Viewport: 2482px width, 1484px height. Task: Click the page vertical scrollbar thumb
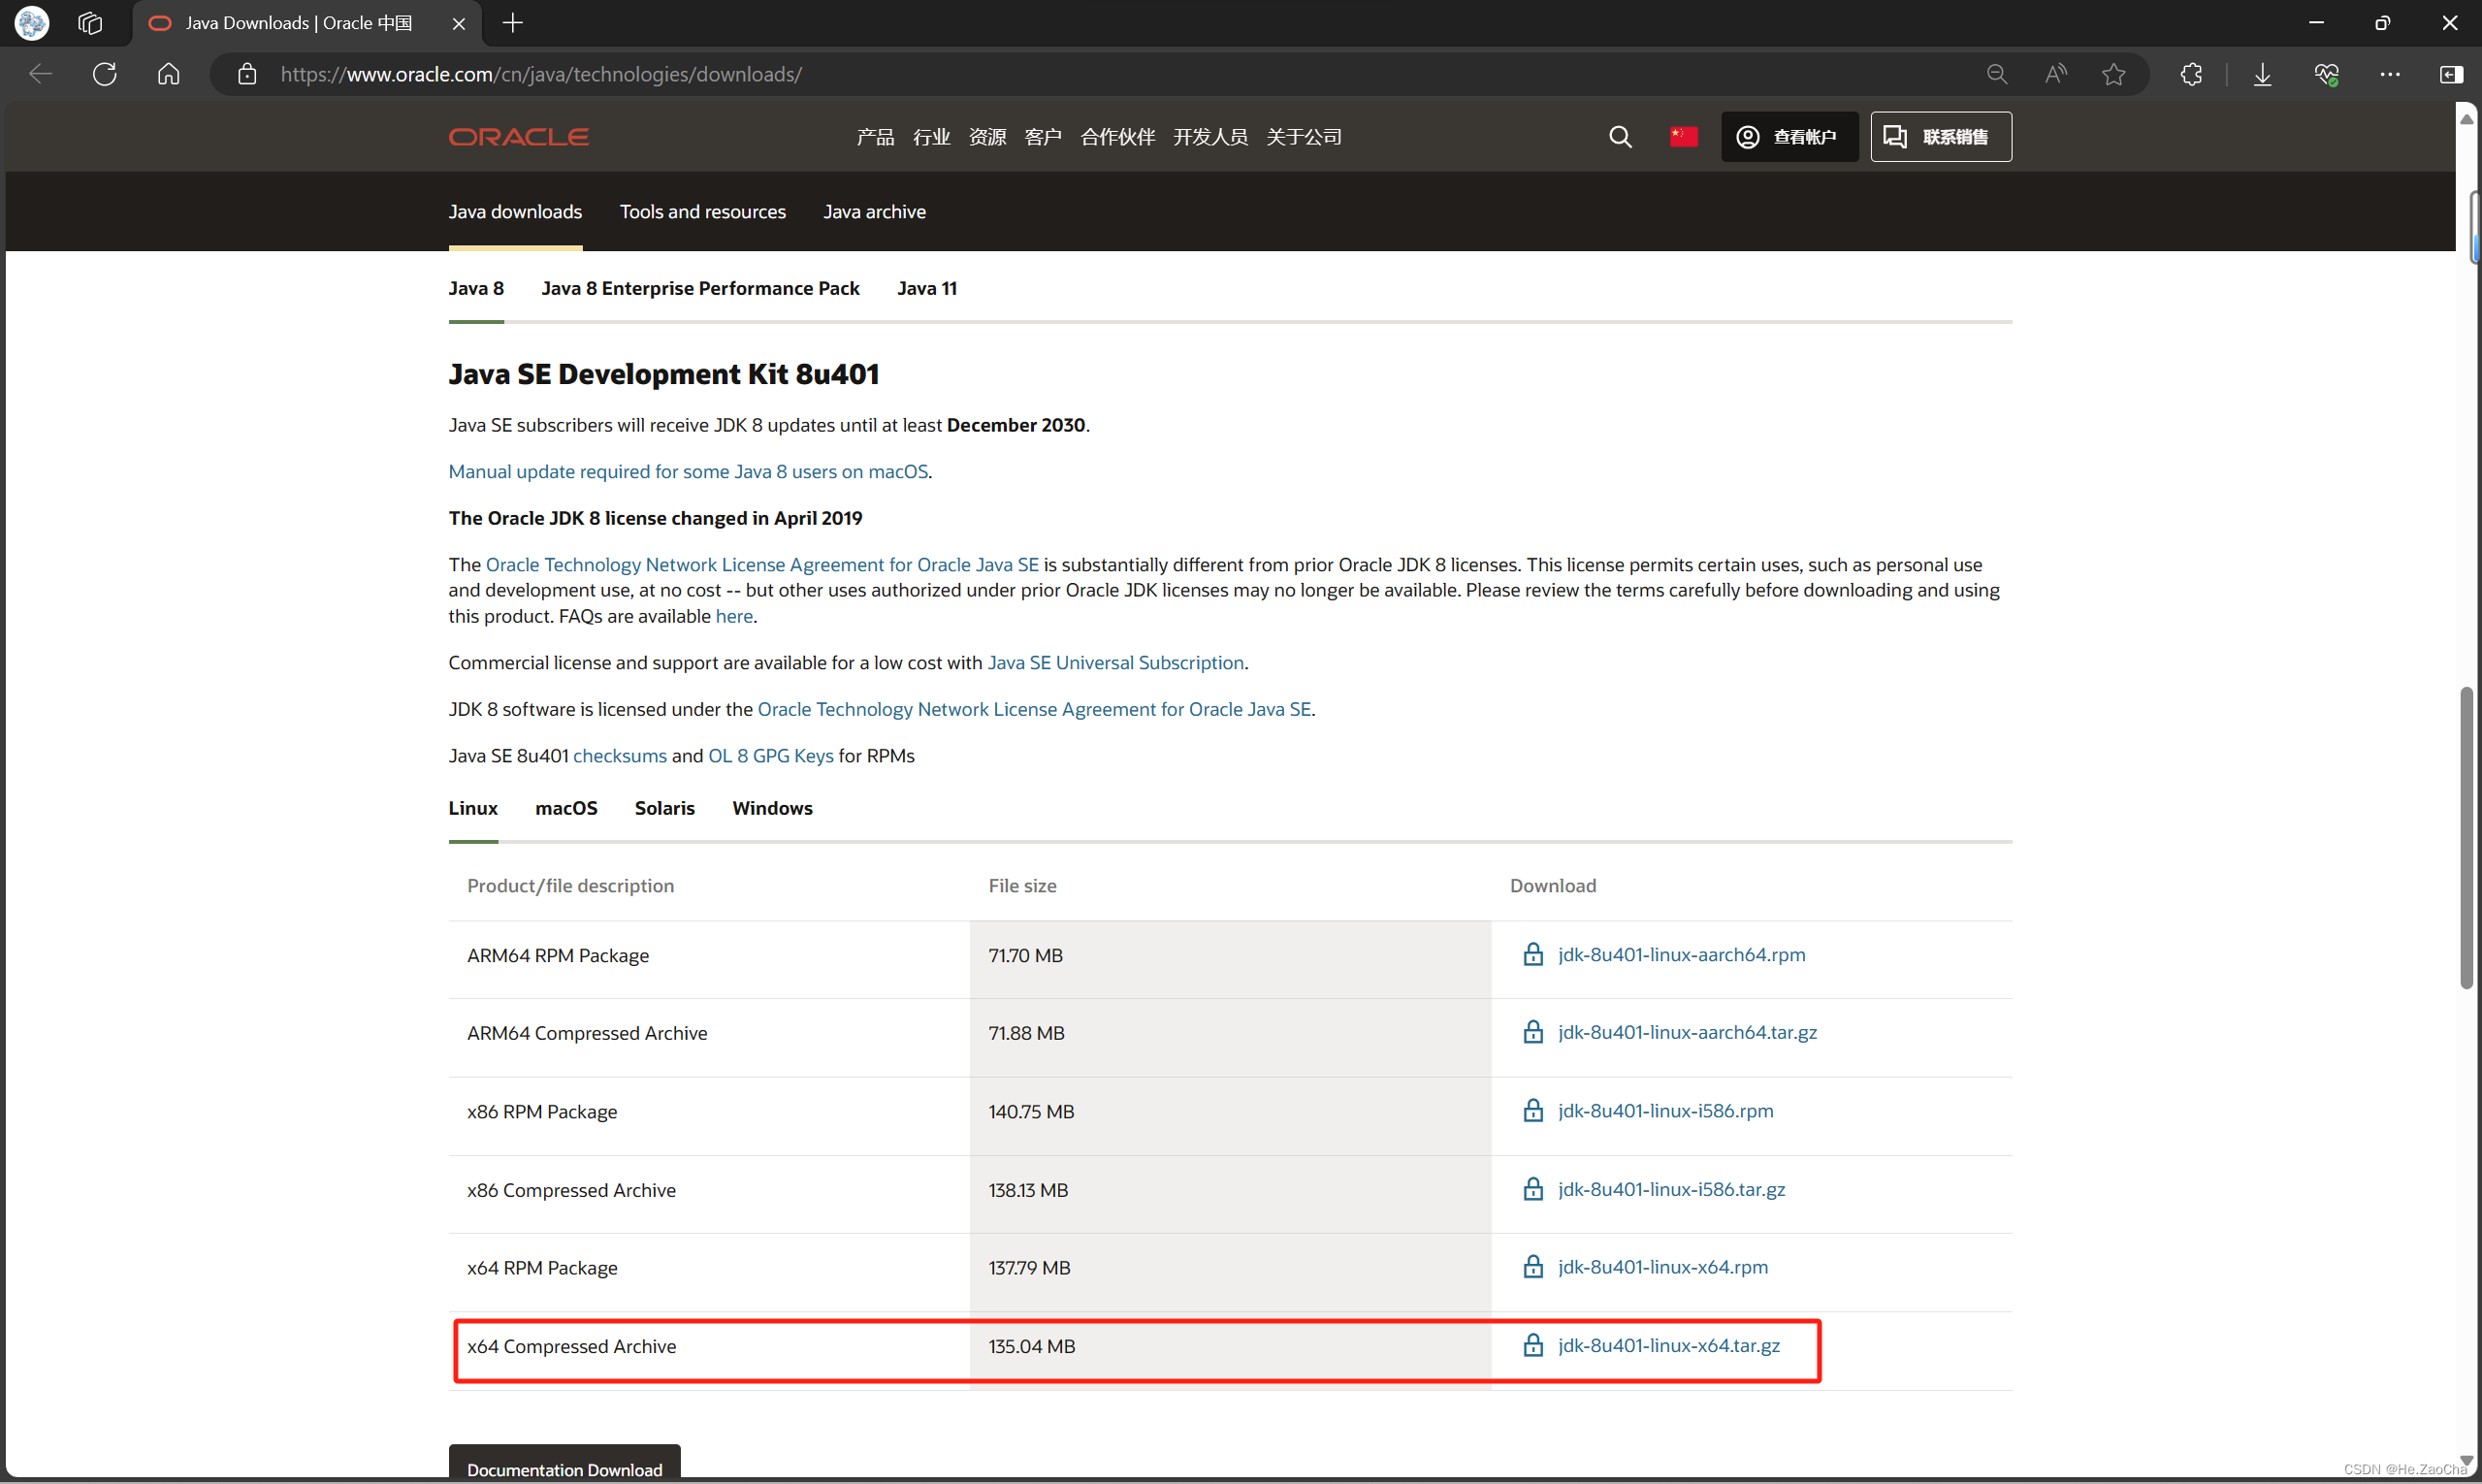(2467, 838)
